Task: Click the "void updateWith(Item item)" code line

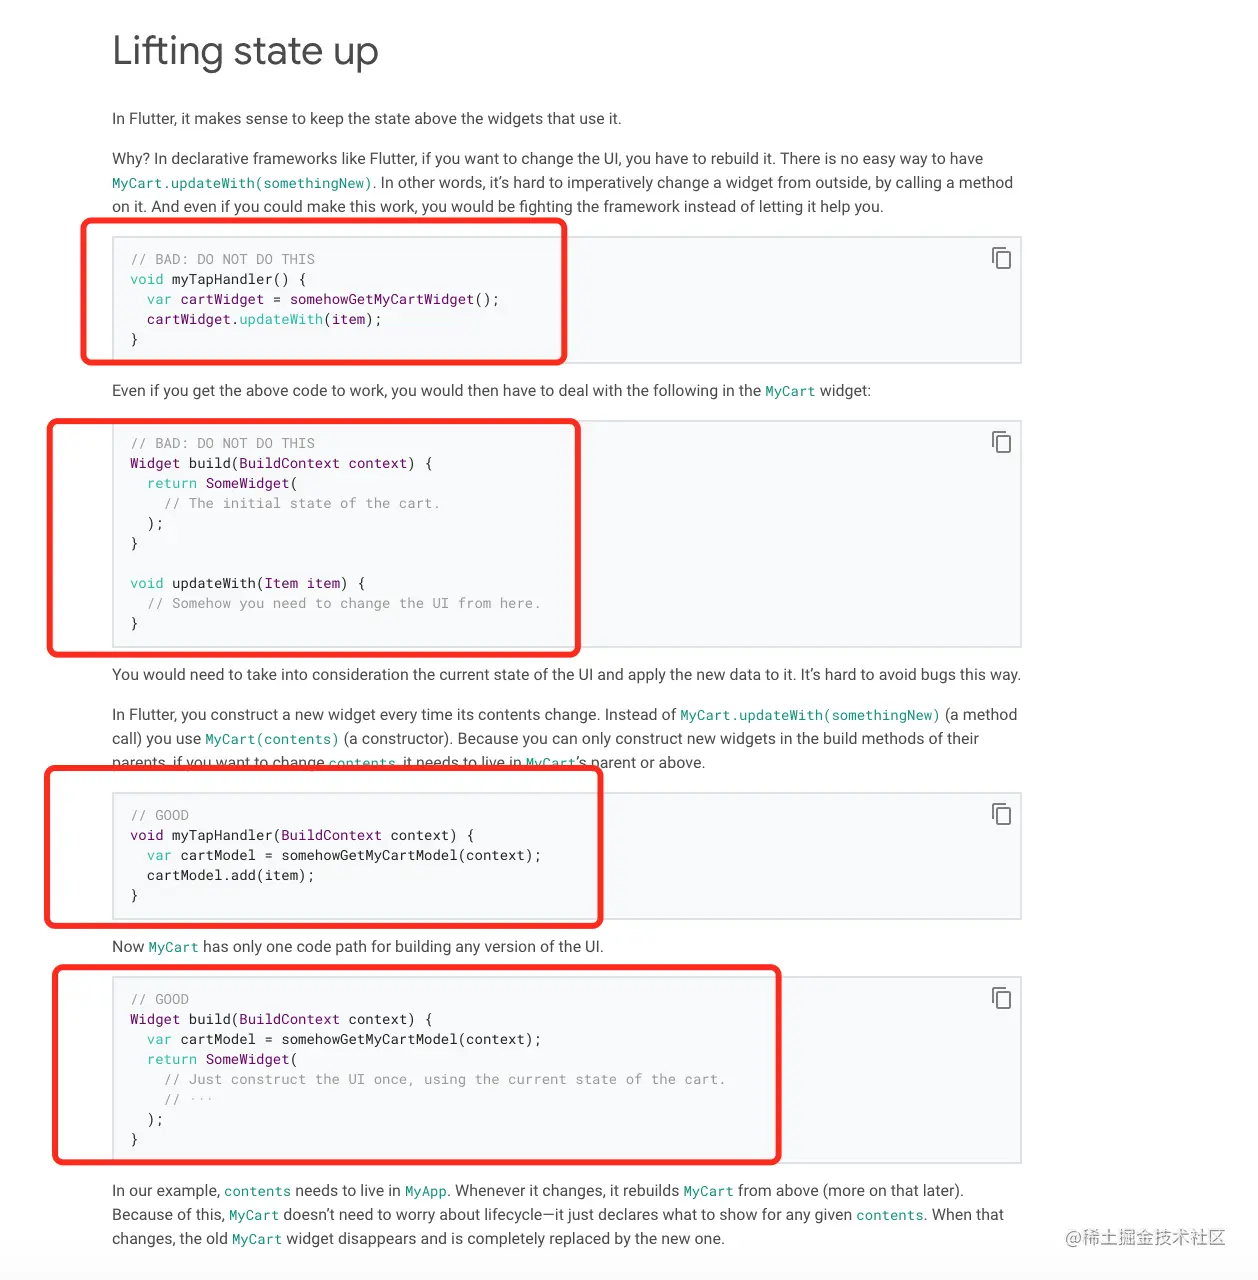Action: click(247, 584)
